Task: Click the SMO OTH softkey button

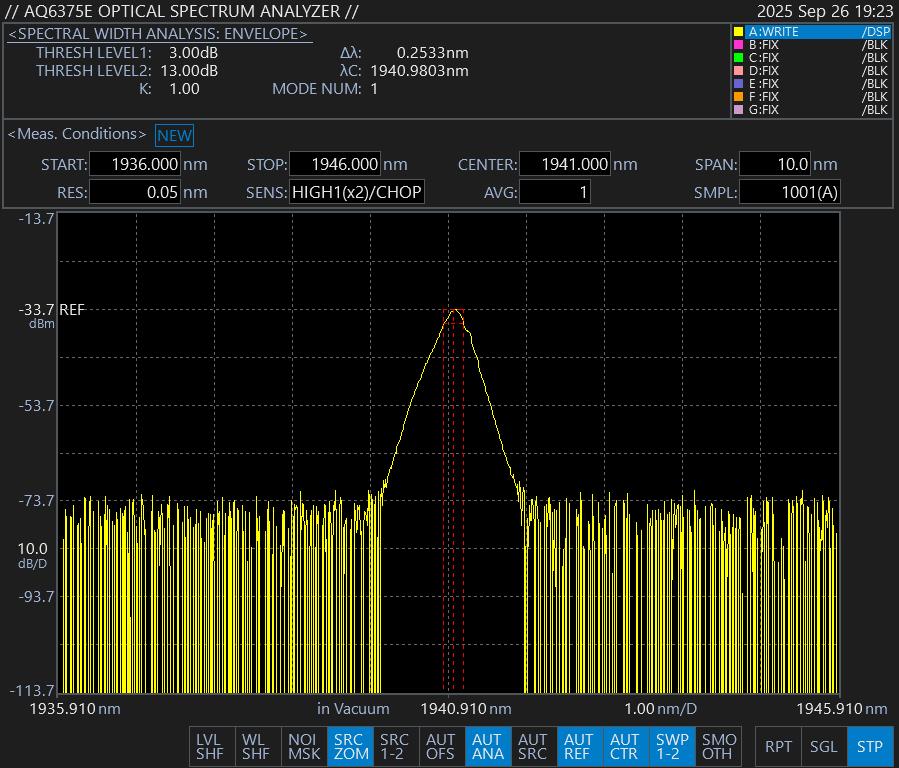Action: click(x=717, y=746)
